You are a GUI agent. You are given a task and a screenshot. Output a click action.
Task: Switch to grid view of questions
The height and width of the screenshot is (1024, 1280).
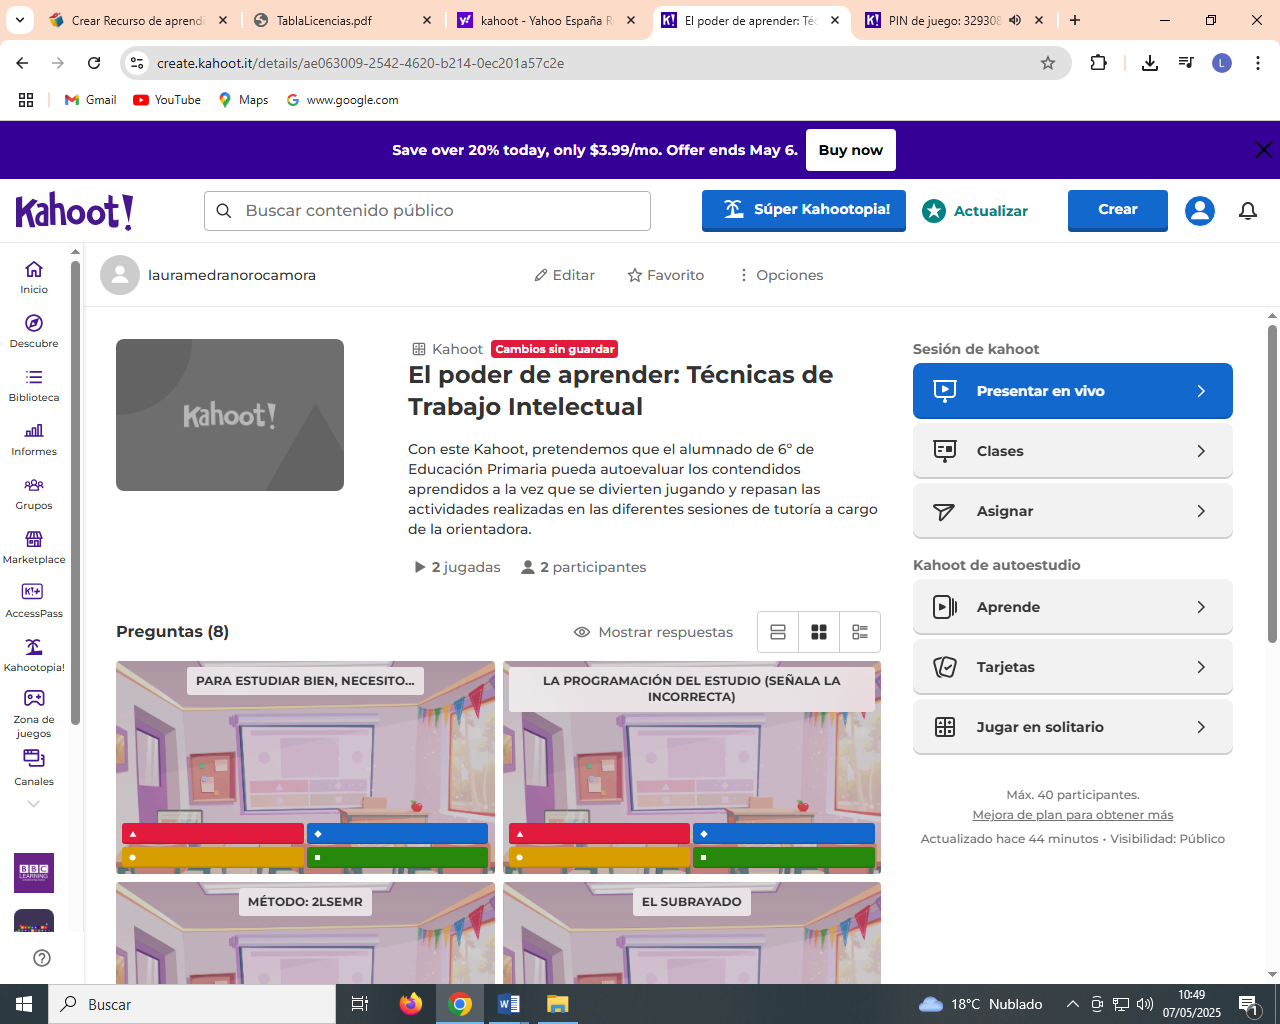[819, 632]
